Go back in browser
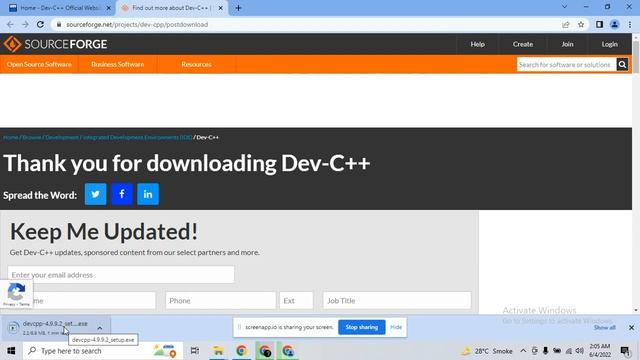 pos(10,24)
